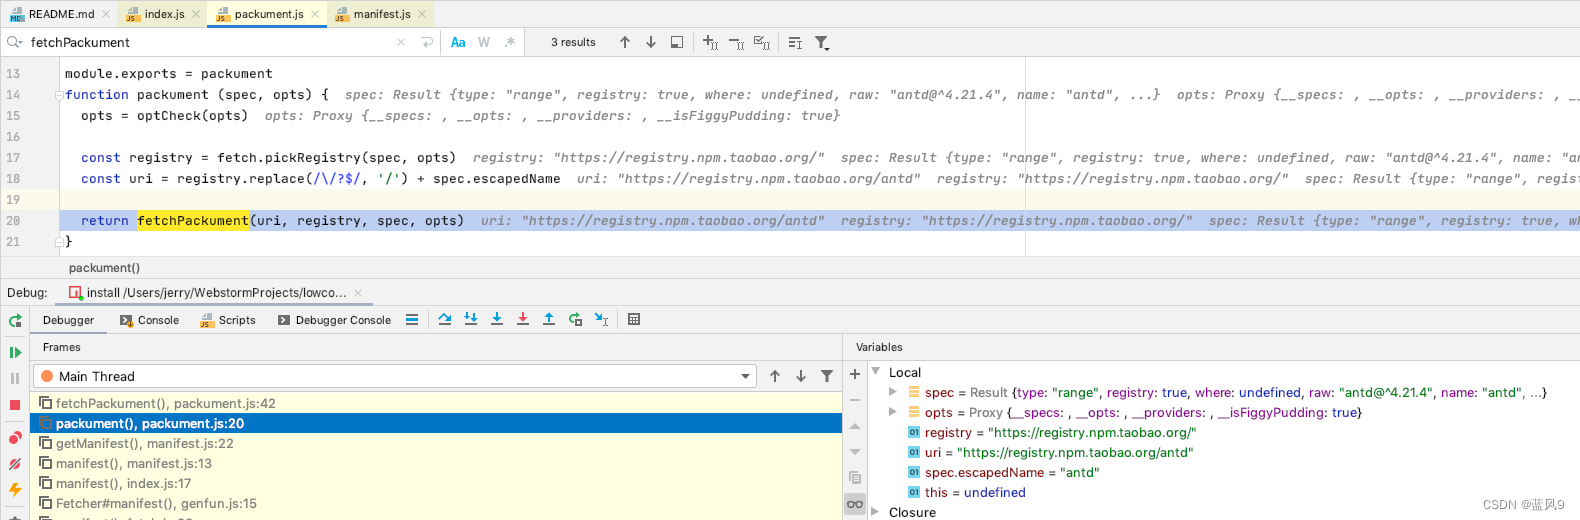Switch to the index.js tab
The image size is (1580, 520).
(x=164, y=14)
